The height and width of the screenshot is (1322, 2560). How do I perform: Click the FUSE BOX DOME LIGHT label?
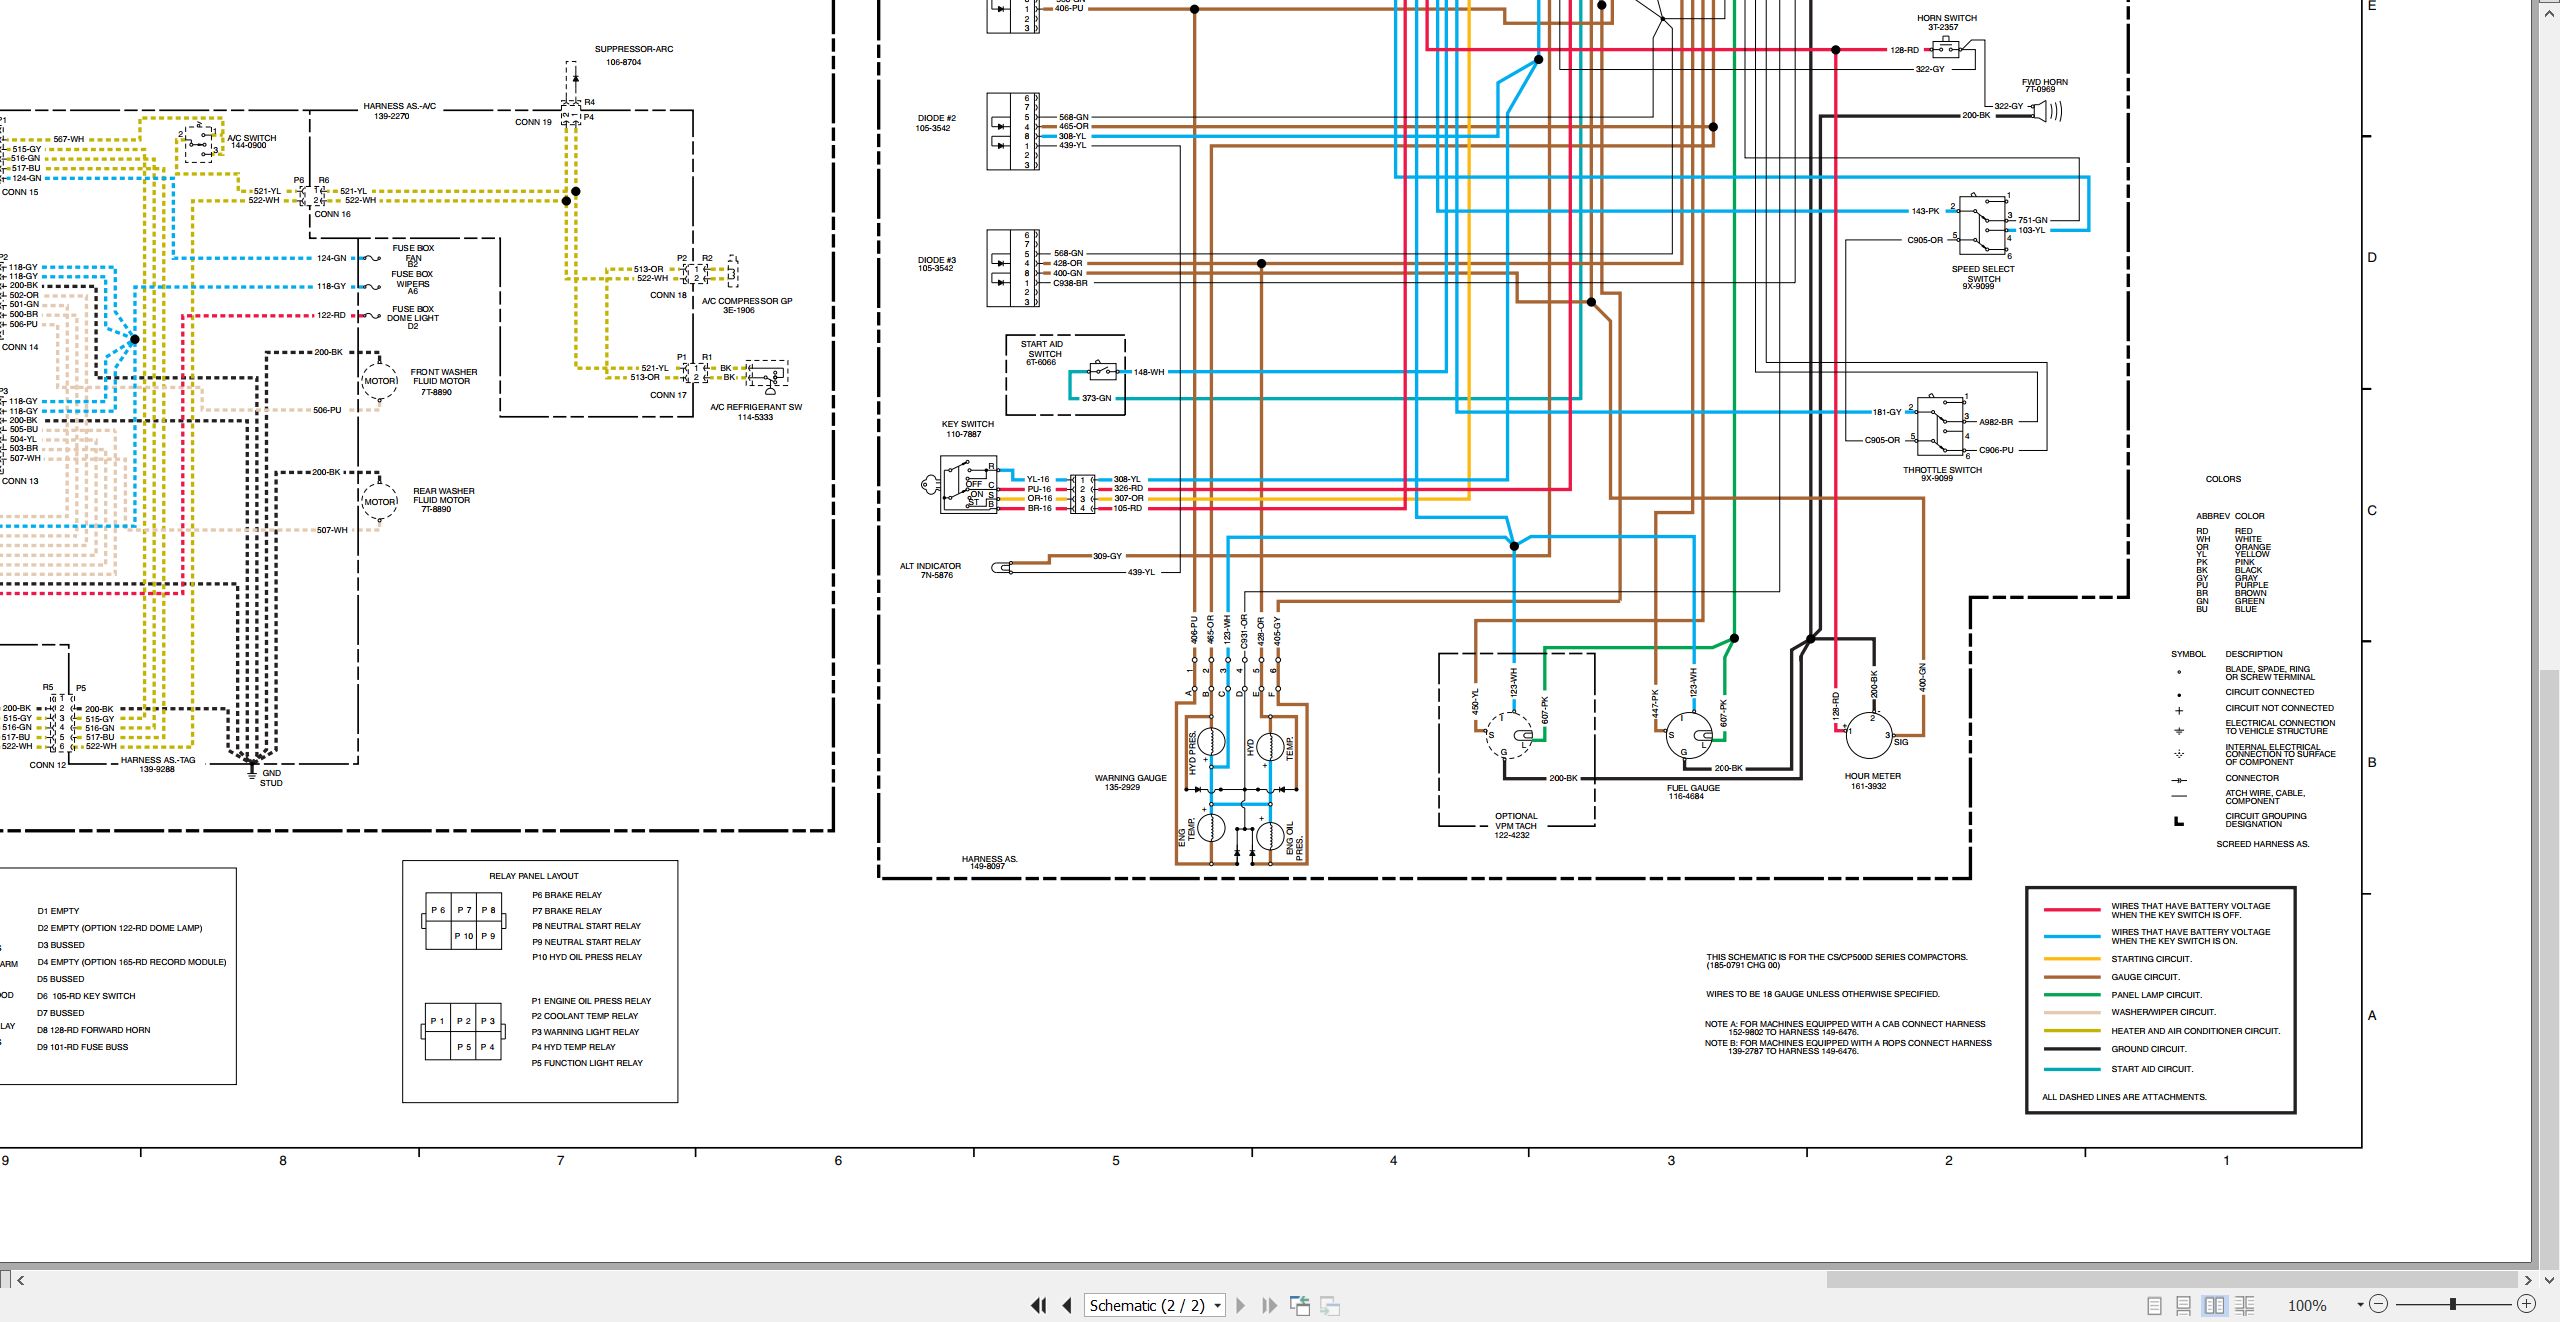[x=413, y=318]
